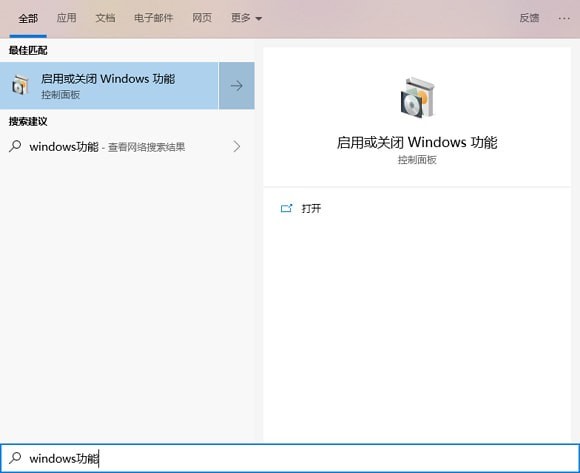
Task: Focus the search box containing windows功能
Action: 290,458
